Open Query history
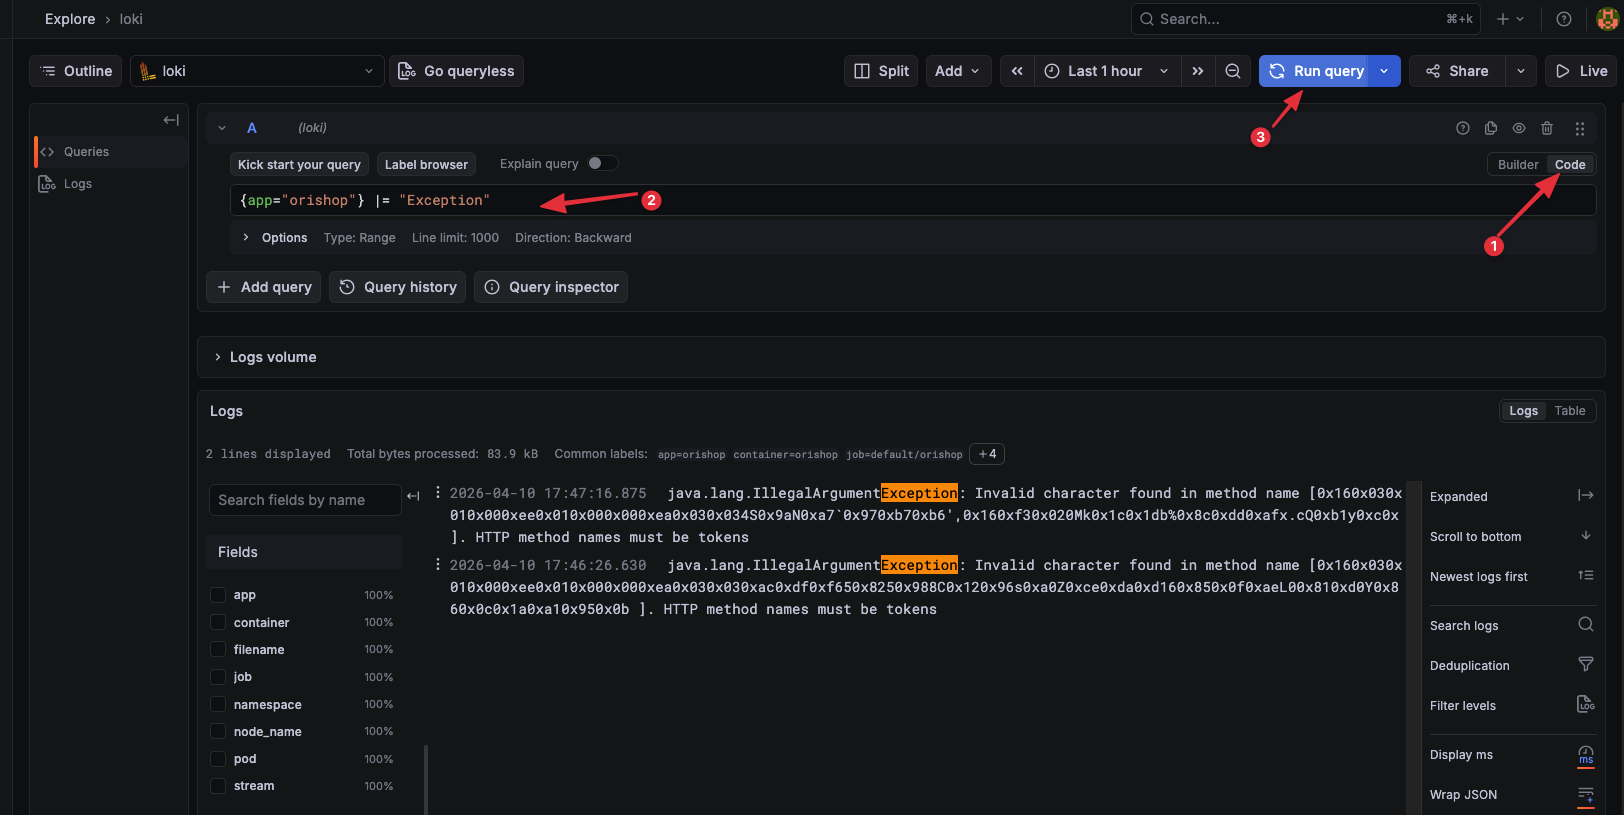 (x=398, y=287)
